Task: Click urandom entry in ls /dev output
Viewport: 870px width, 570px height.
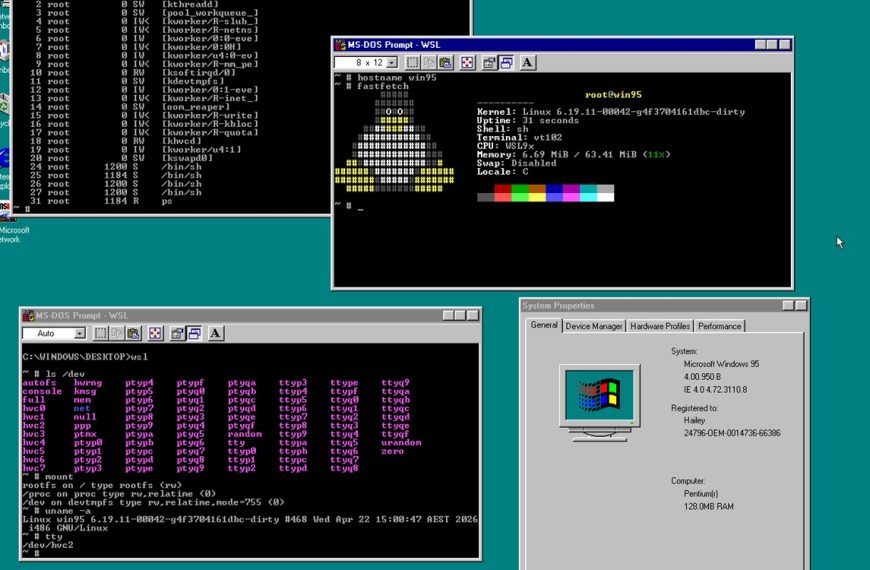Action: point(401,443)
